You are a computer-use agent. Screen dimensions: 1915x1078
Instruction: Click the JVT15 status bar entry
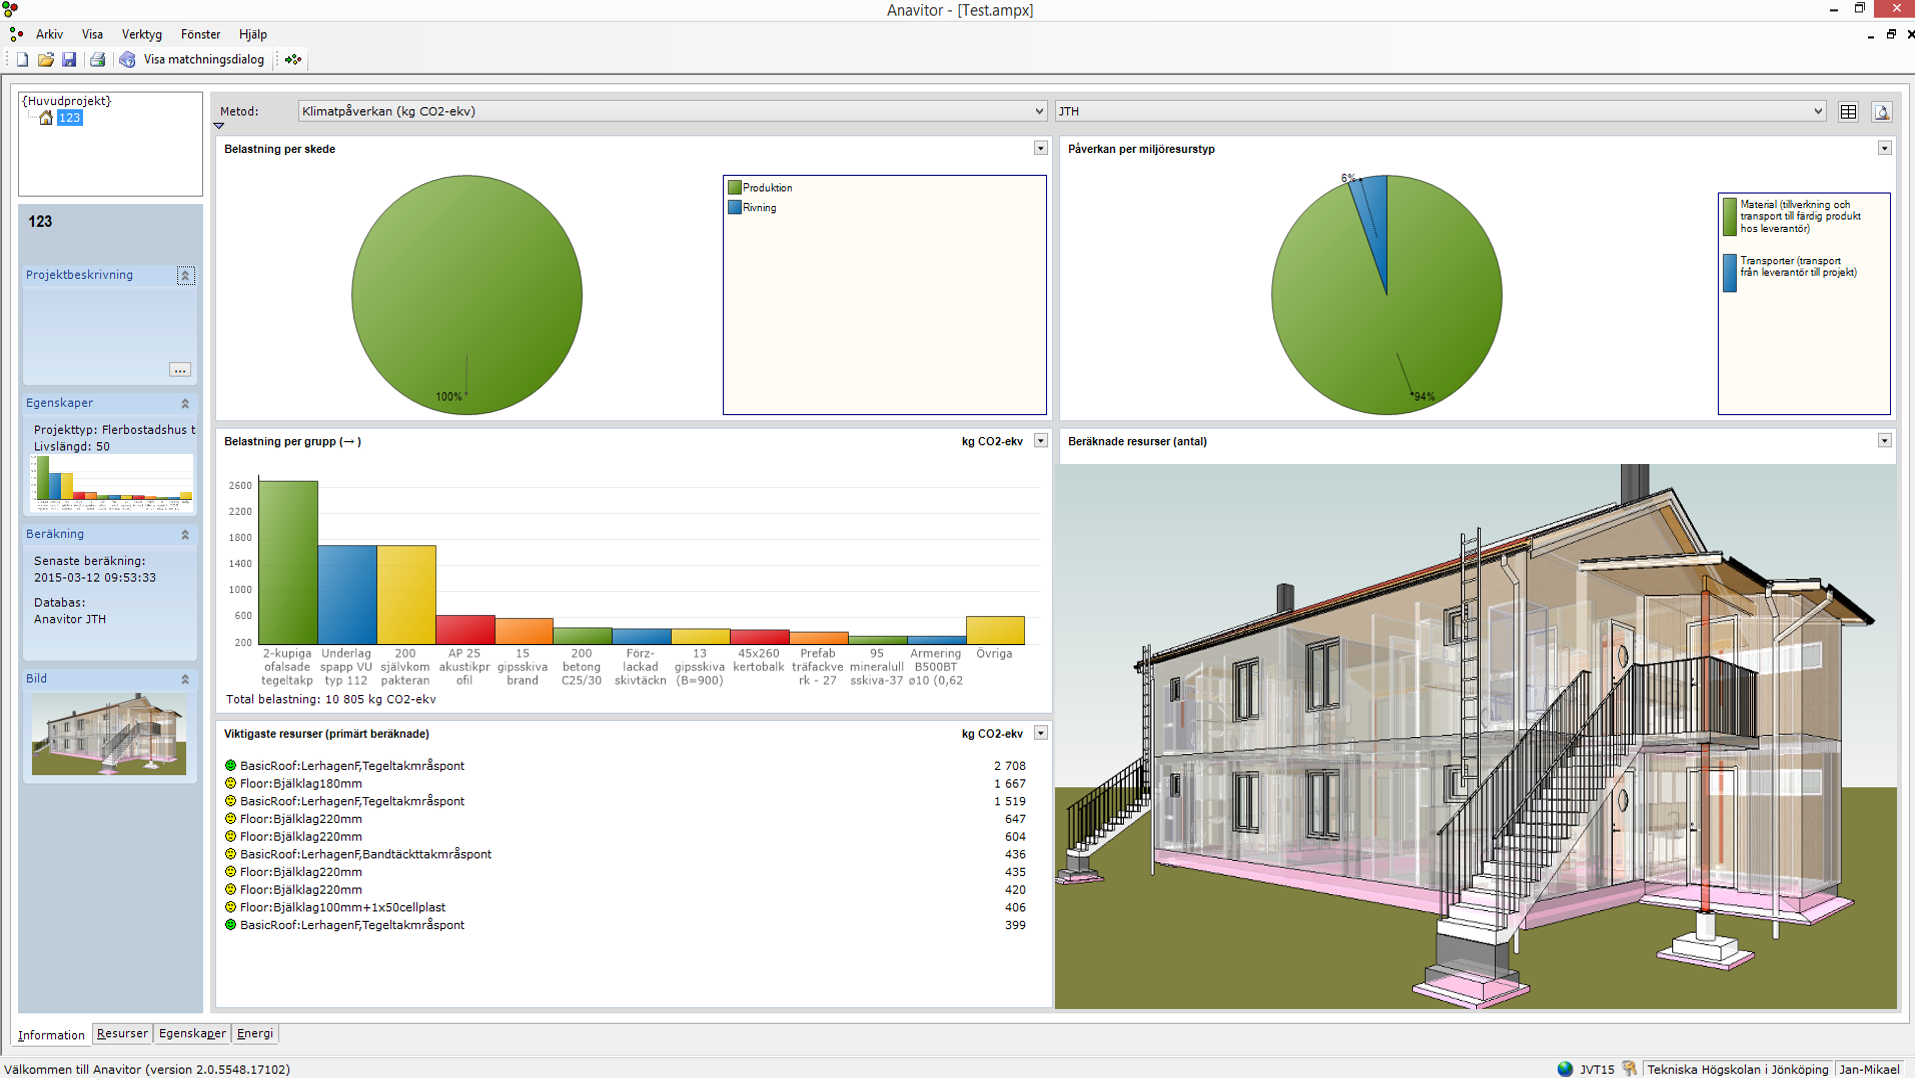click(x=1597, y=1069)
